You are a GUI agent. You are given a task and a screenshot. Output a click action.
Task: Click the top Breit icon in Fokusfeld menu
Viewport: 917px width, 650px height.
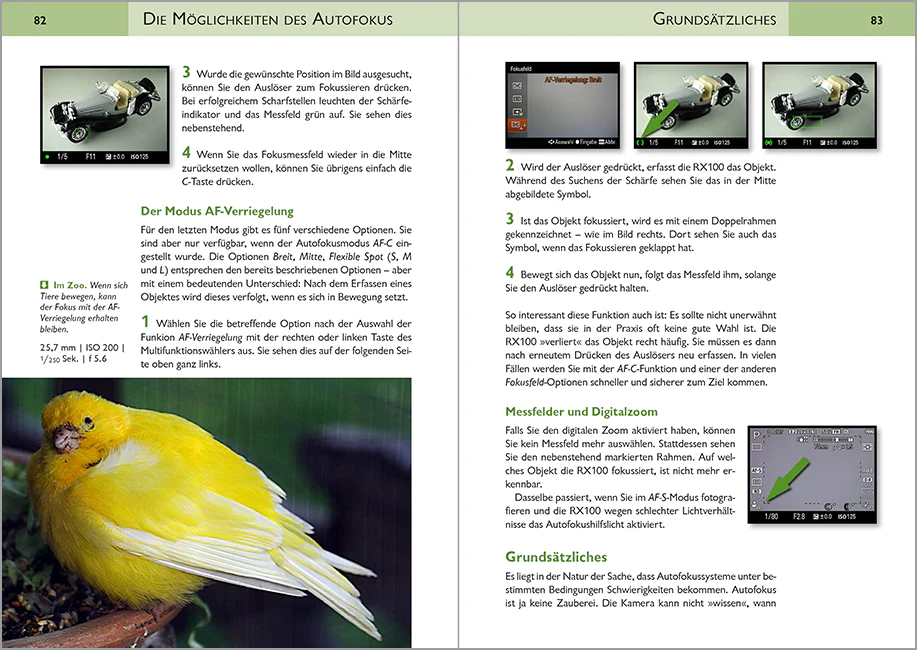517,87
